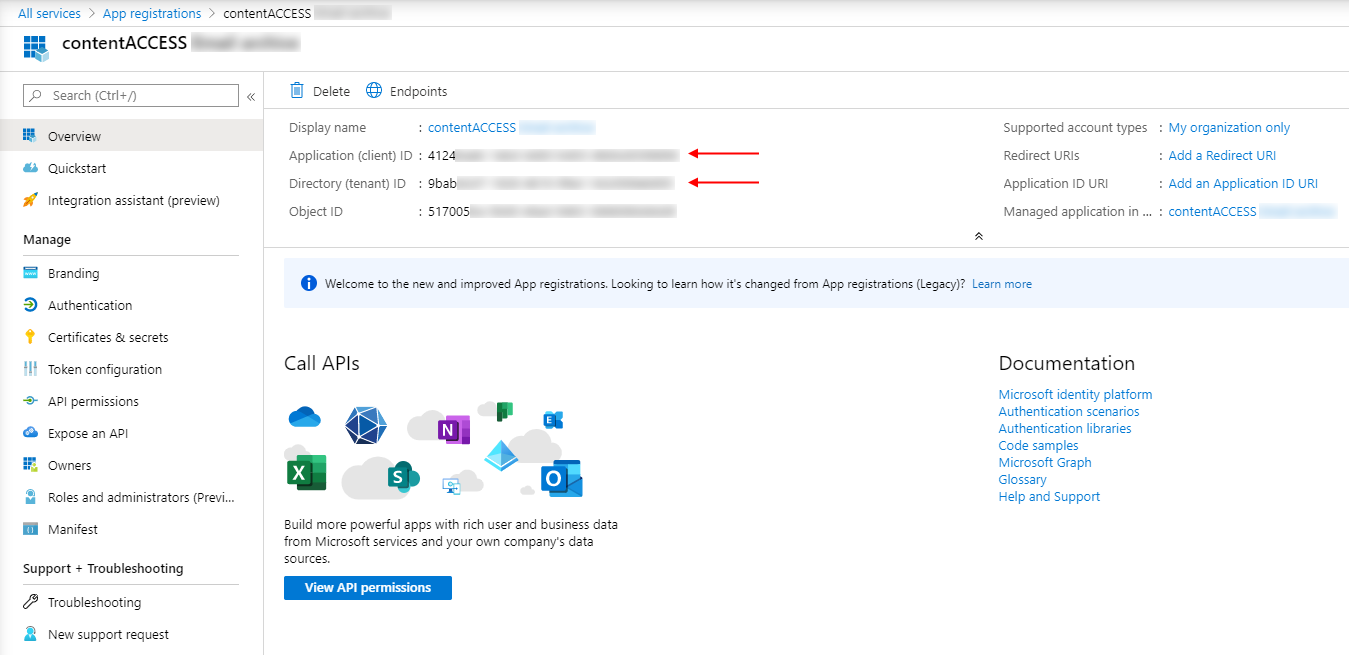Click the Outlook icon in Call APIs

point(561,479)
